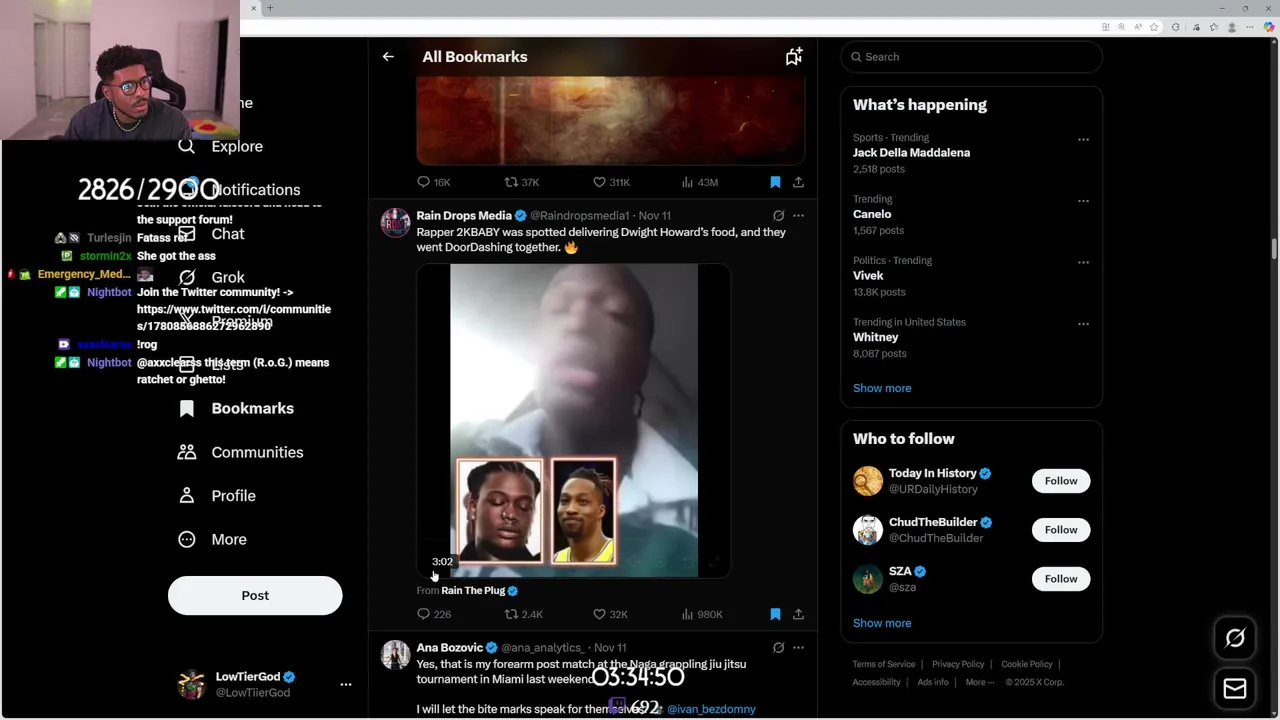
Task: Open Terms of Service link
Action: click(x=884, y=664)
